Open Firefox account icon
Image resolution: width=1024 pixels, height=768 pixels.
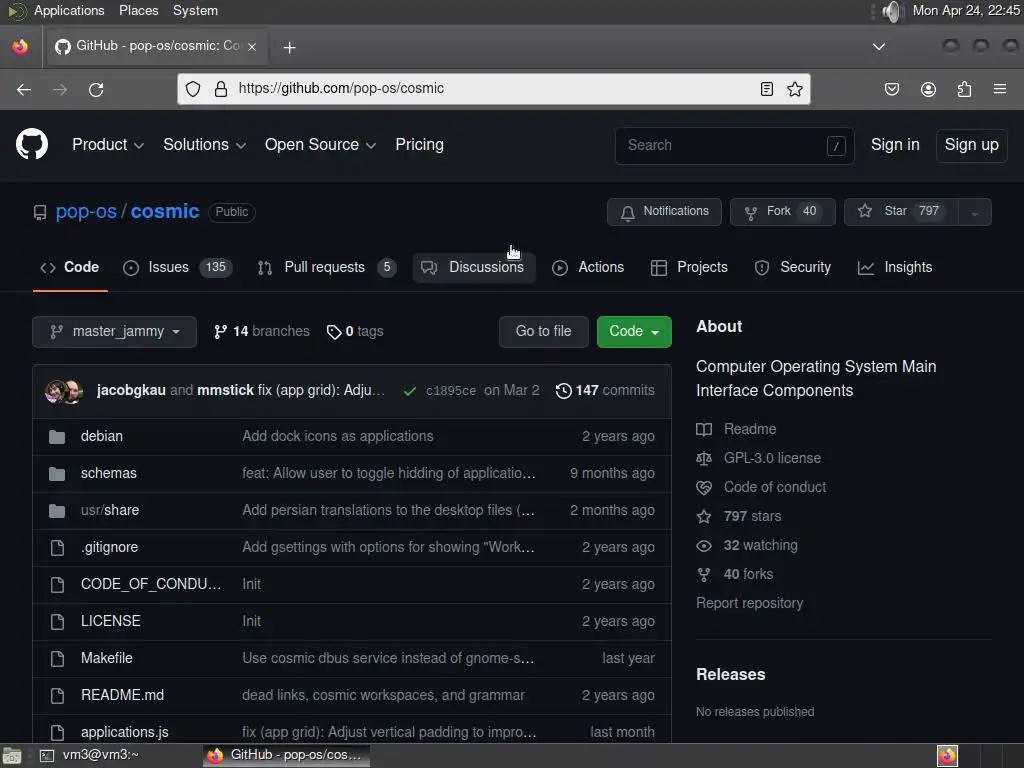click(928, 89)
